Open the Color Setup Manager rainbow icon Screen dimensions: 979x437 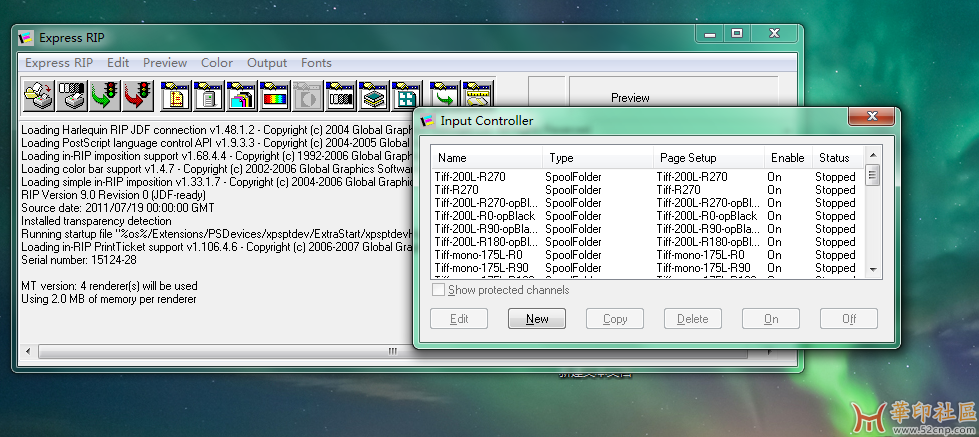click(x=275, y=96)
